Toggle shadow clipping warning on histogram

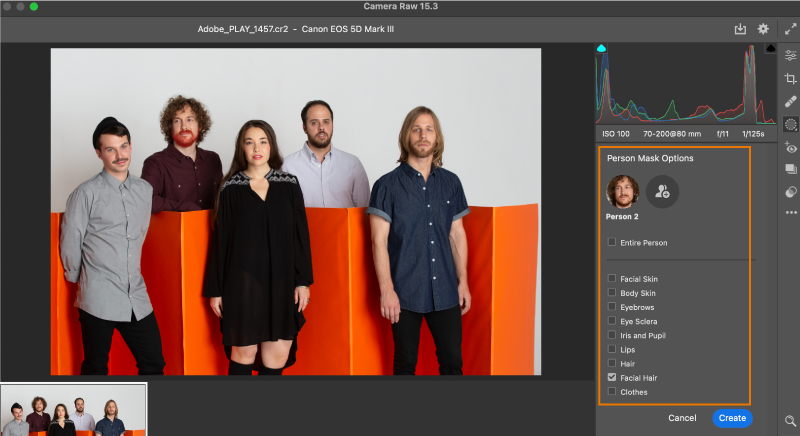pos(601,48)
